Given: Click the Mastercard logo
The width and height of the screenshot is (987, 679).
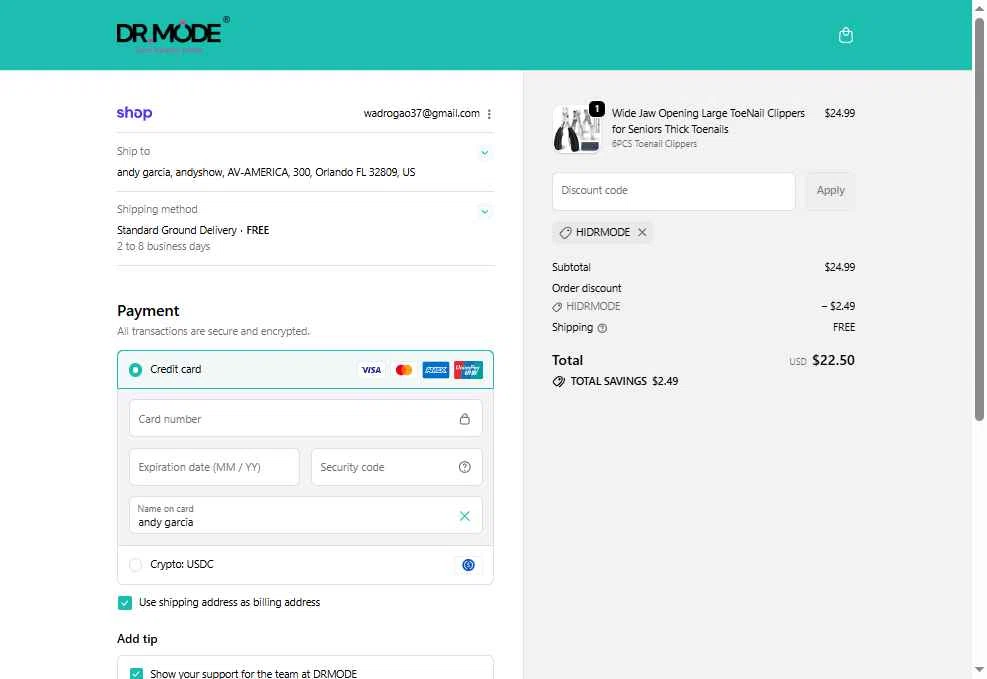Looking at the screenshot, I should click(403, 370).
